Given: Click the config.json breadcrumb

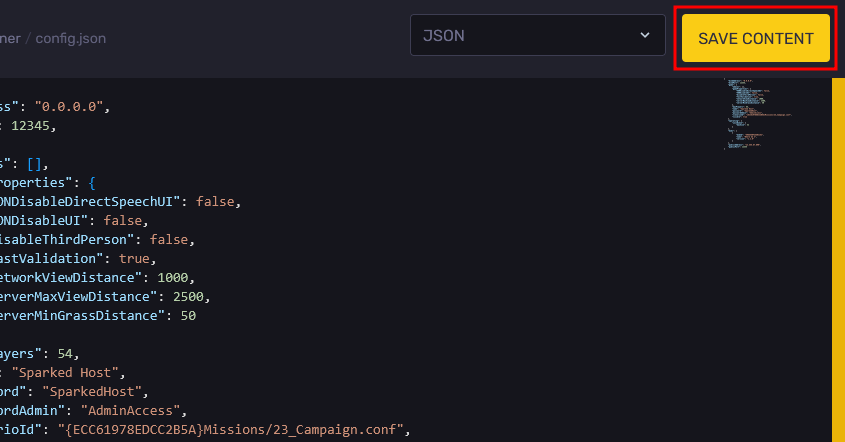Looking at the screenshot, I should pyautogui.click(x=71, y=39).
